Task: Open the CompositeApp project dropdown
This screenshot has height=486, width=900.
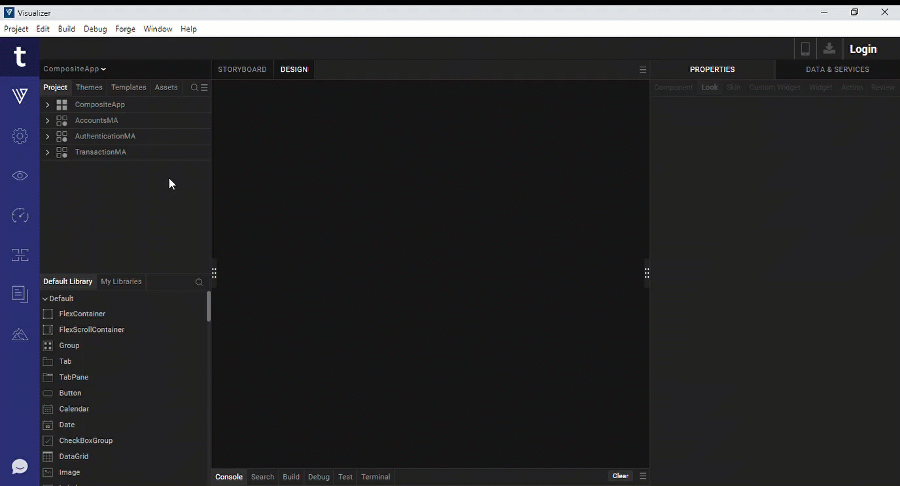Action: 75,69
